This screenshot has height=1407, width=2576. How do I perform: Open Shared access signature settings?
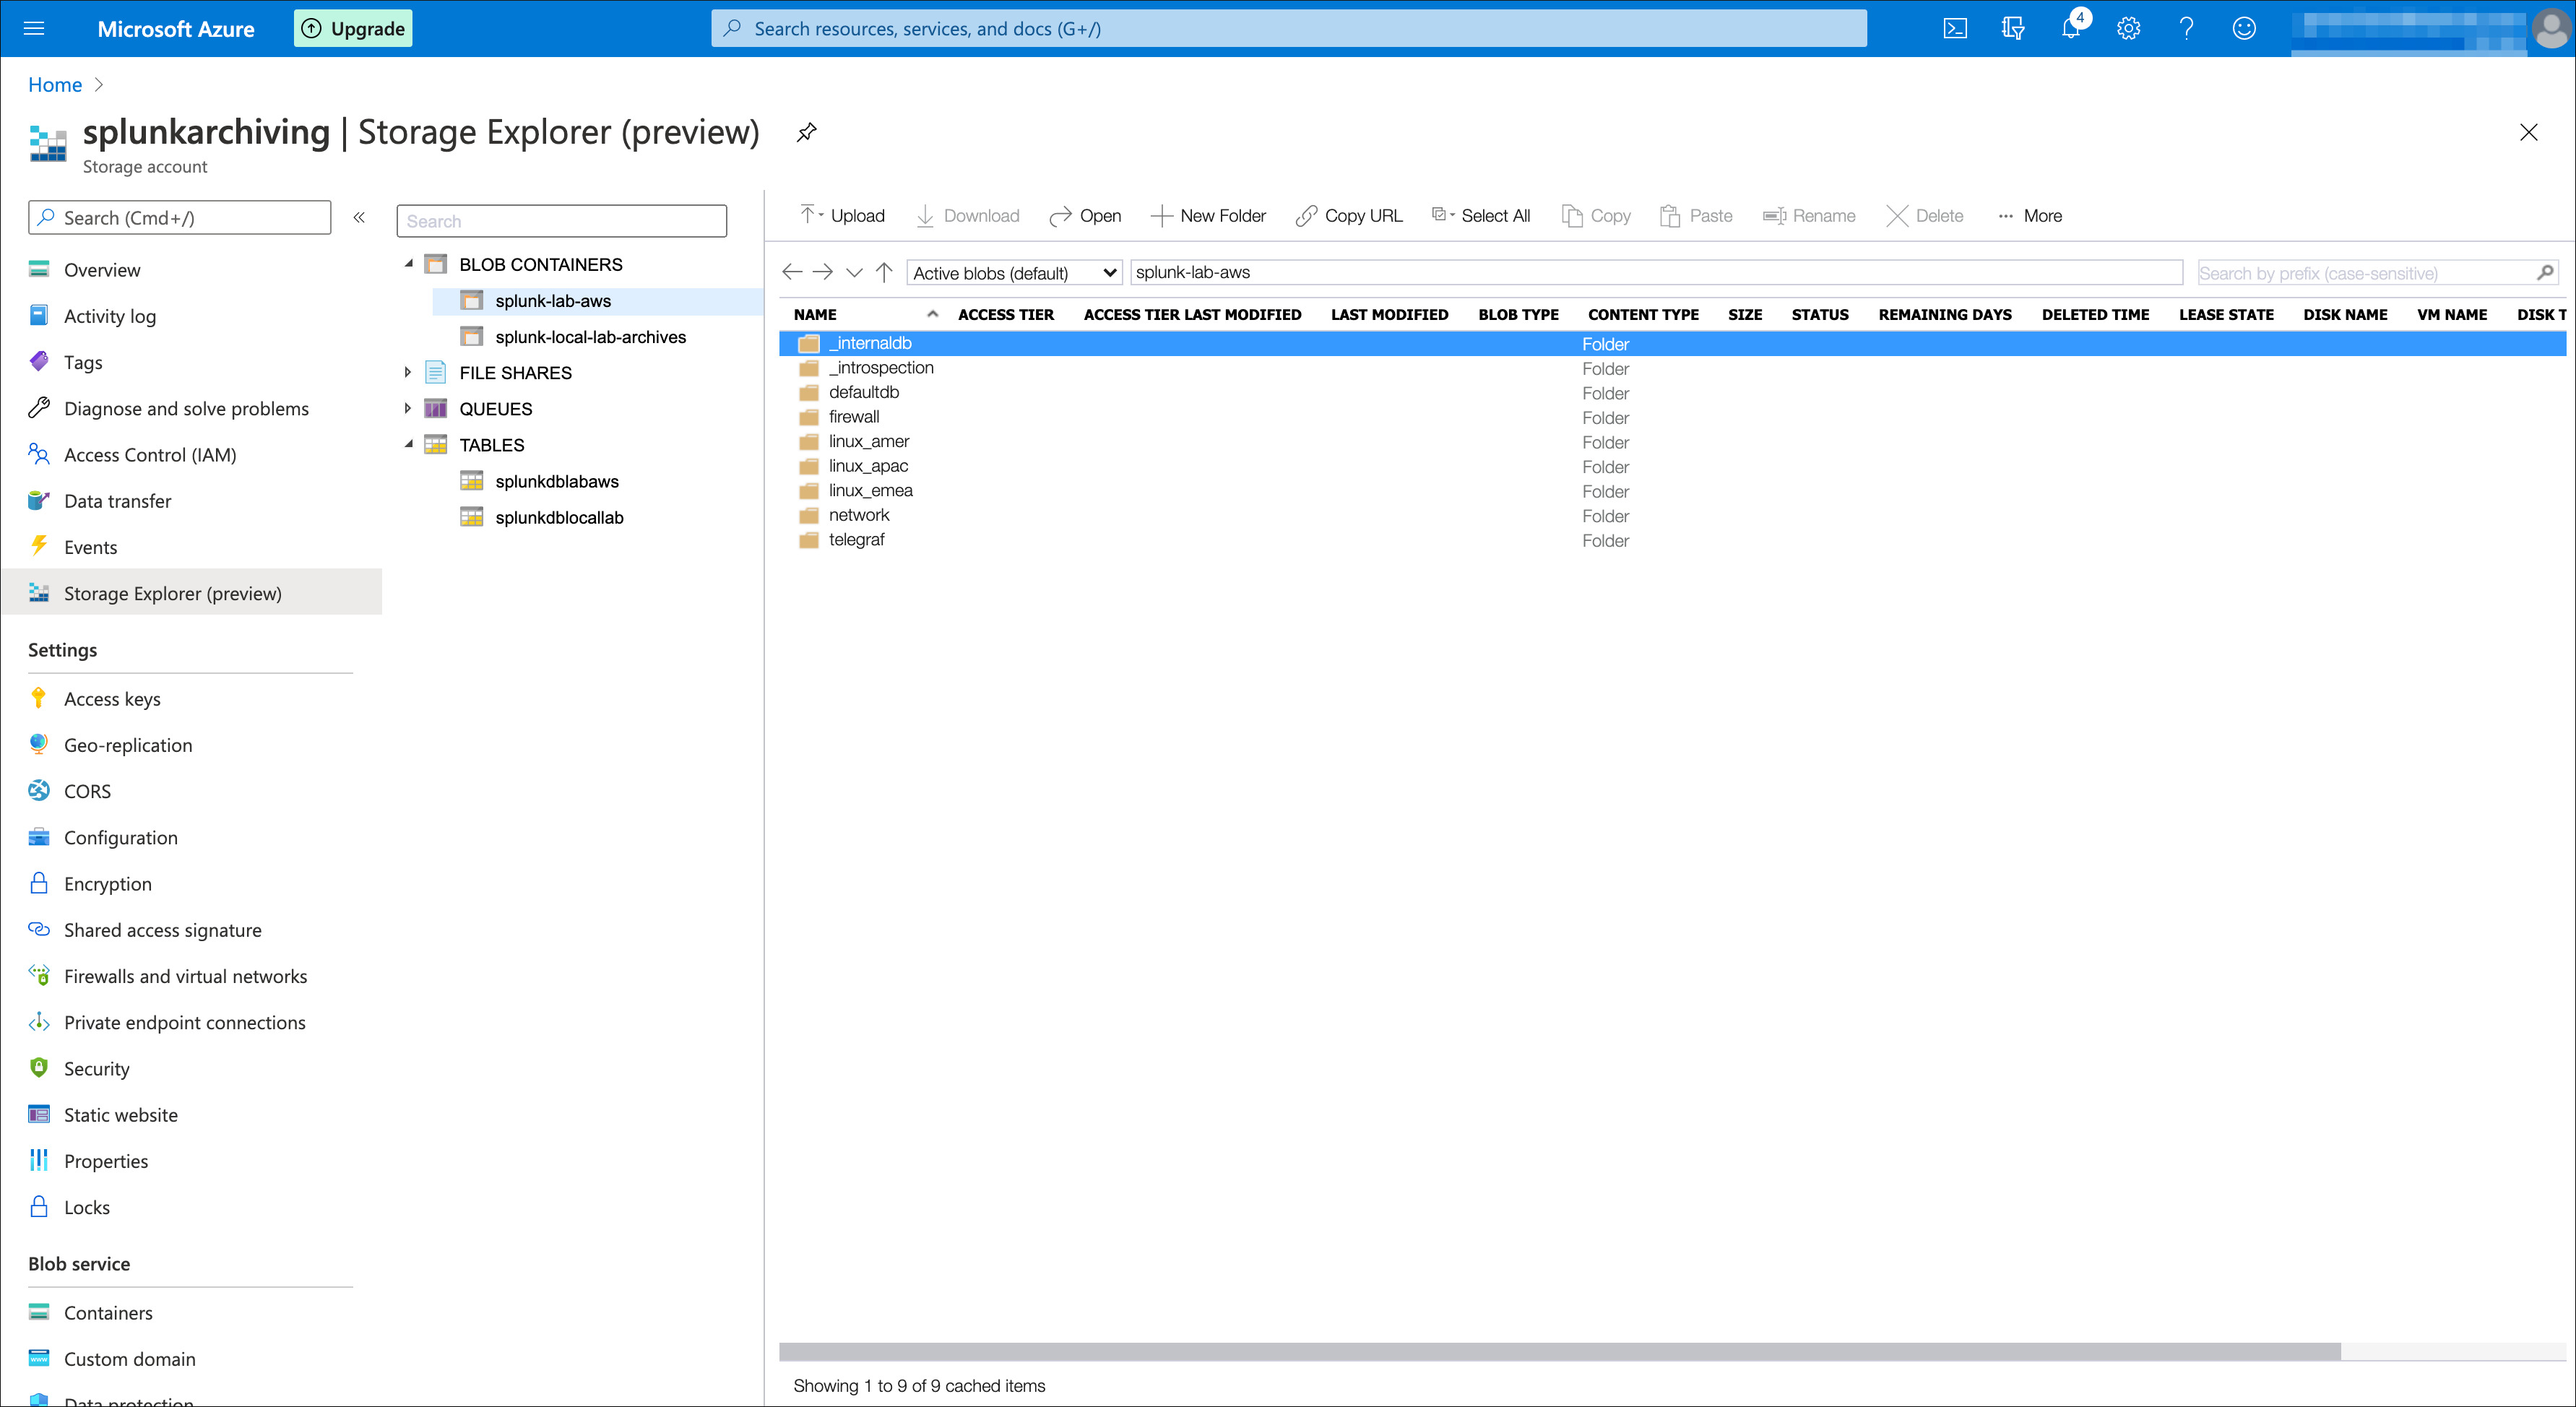(x=163, y=930)
